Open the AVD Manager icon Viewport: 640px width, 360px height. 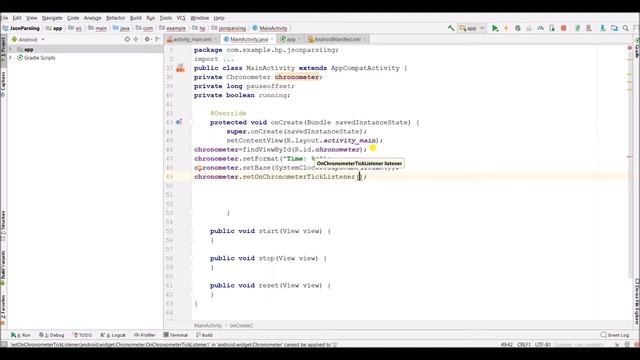point(577,28)
